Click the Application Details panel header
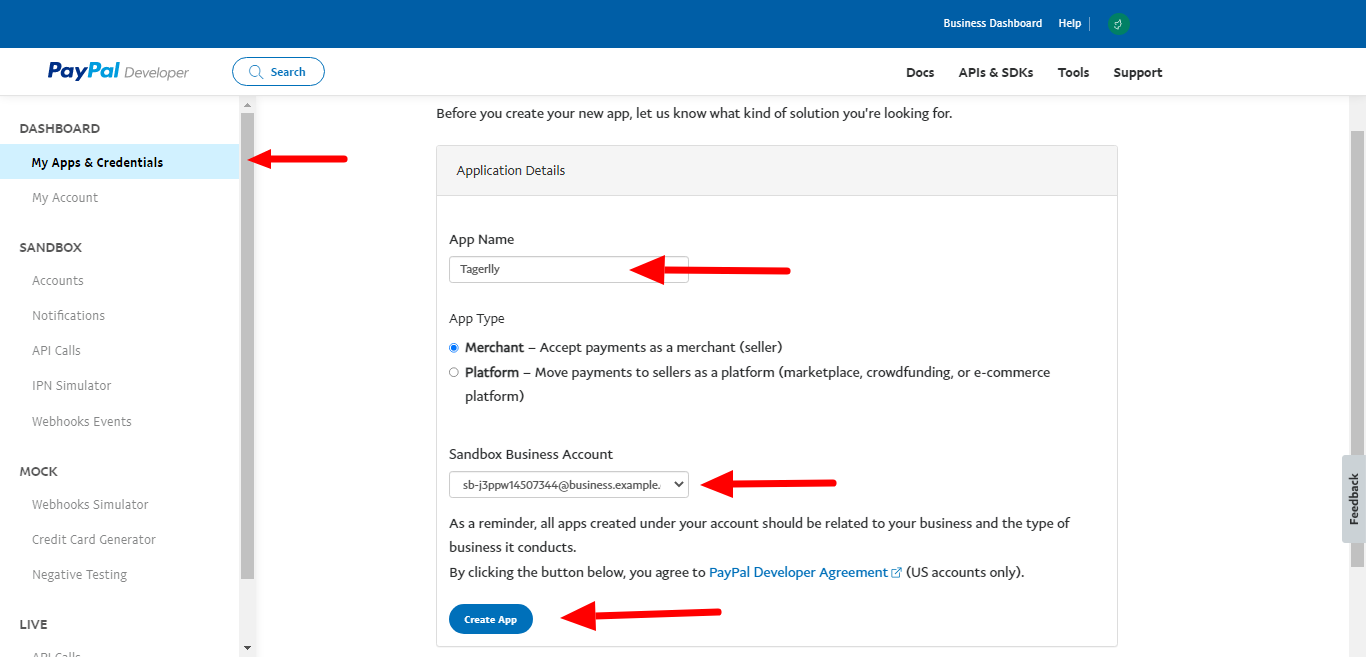The width and height of the screenshot is (1366, 657). pyautogui.click(x=777, y=171)
